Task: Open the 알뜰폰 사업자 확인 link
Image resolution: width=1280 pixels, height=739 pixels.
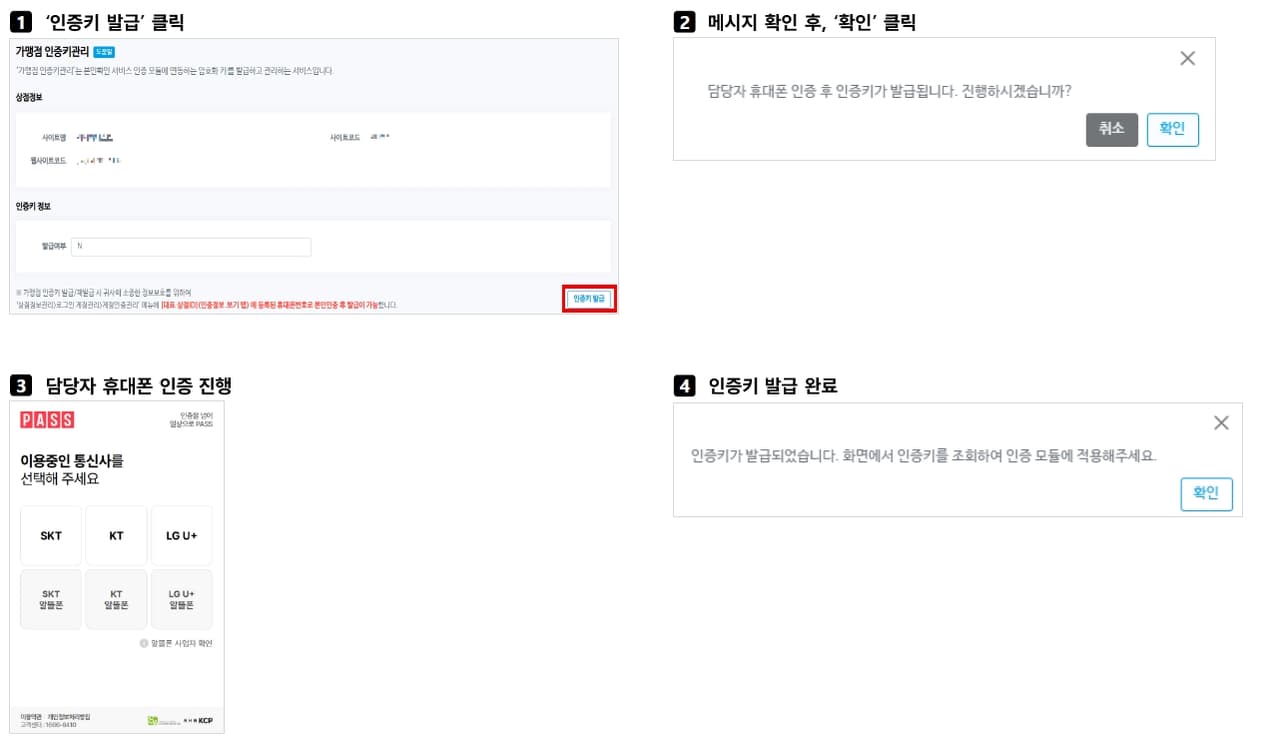Action: pos(181,643)
